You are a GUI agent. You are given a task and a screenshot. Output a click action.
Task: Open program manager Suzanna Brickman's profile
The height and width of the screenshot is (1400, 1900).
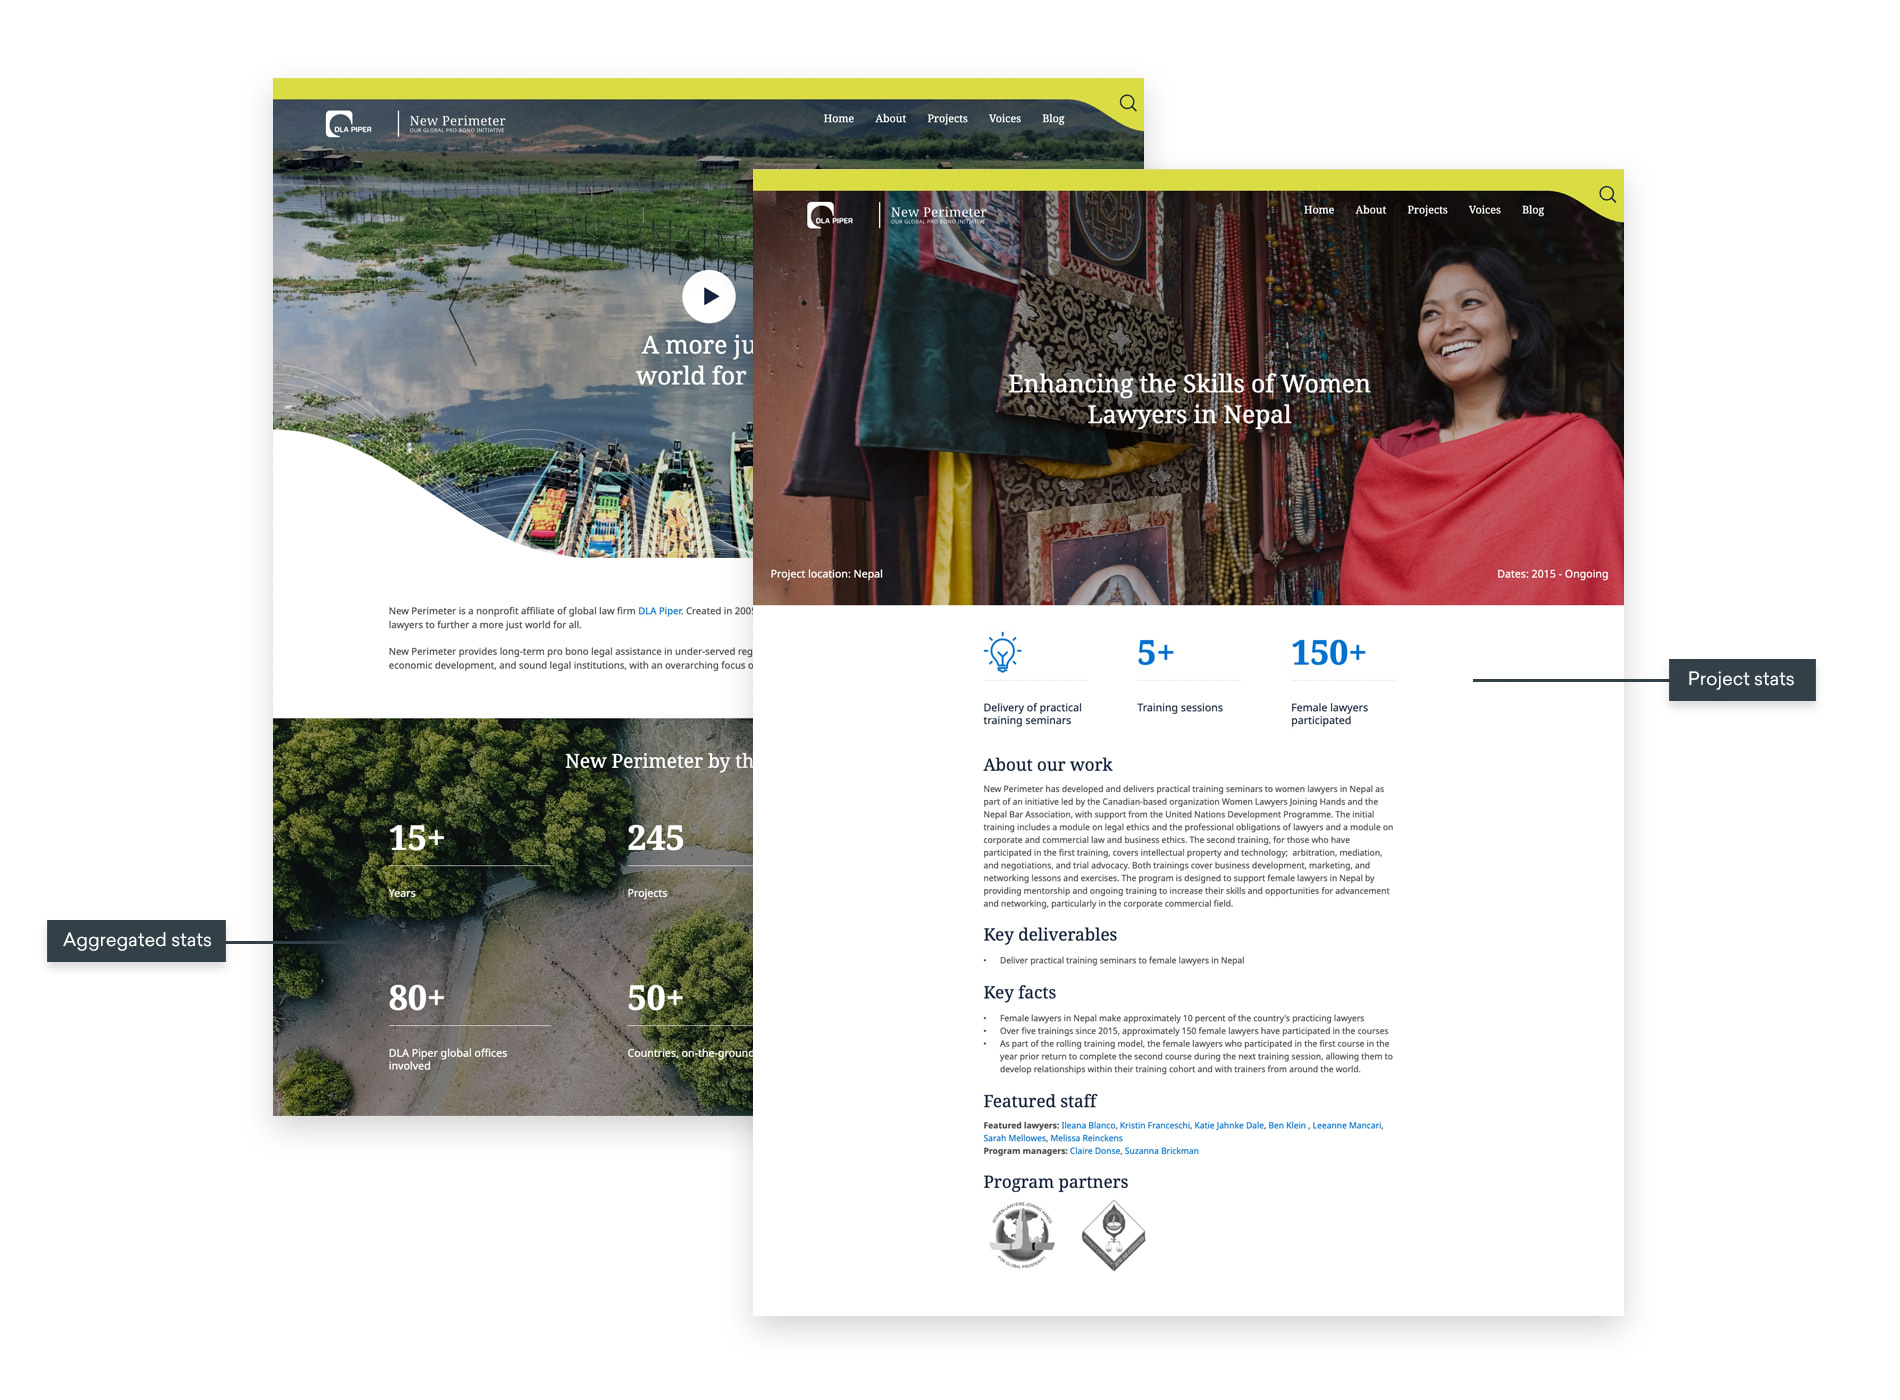click(1161, 1152)
